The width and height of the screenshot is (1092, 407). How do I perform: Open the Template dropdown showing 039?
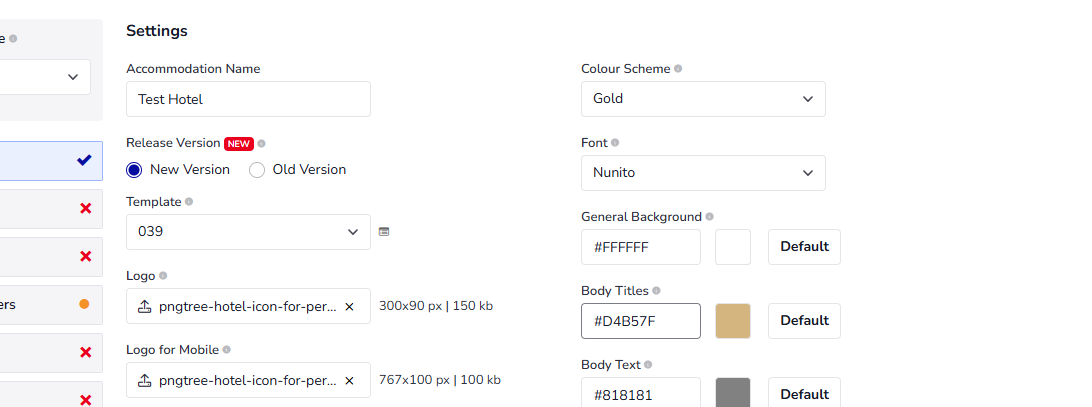tap(248, 232)
